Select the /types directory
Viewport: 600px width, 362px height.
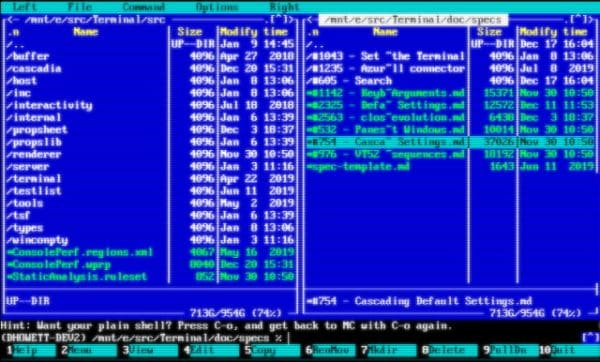(x=150, y=228)
